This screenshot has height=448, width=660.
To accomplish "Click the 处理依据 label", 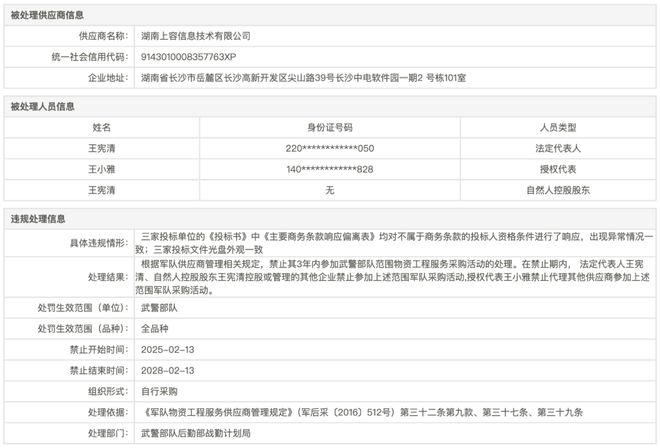I will coord(108,412).
